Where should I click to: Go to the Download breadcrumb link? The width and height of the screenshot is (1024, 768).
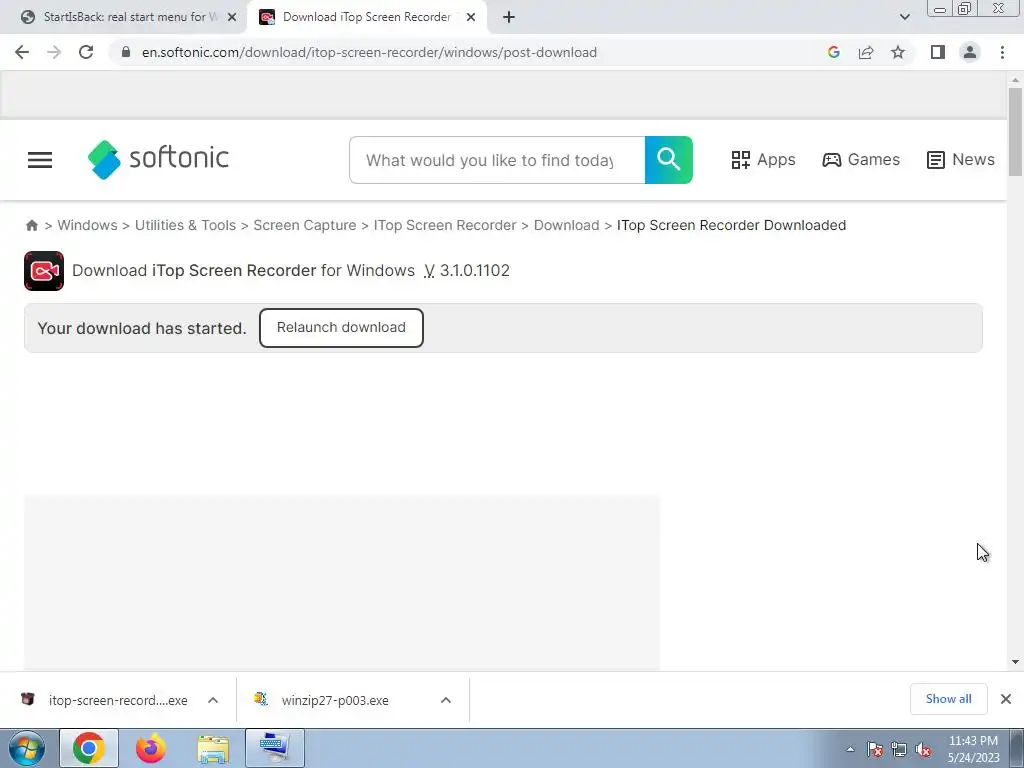[x=566, y=225]
